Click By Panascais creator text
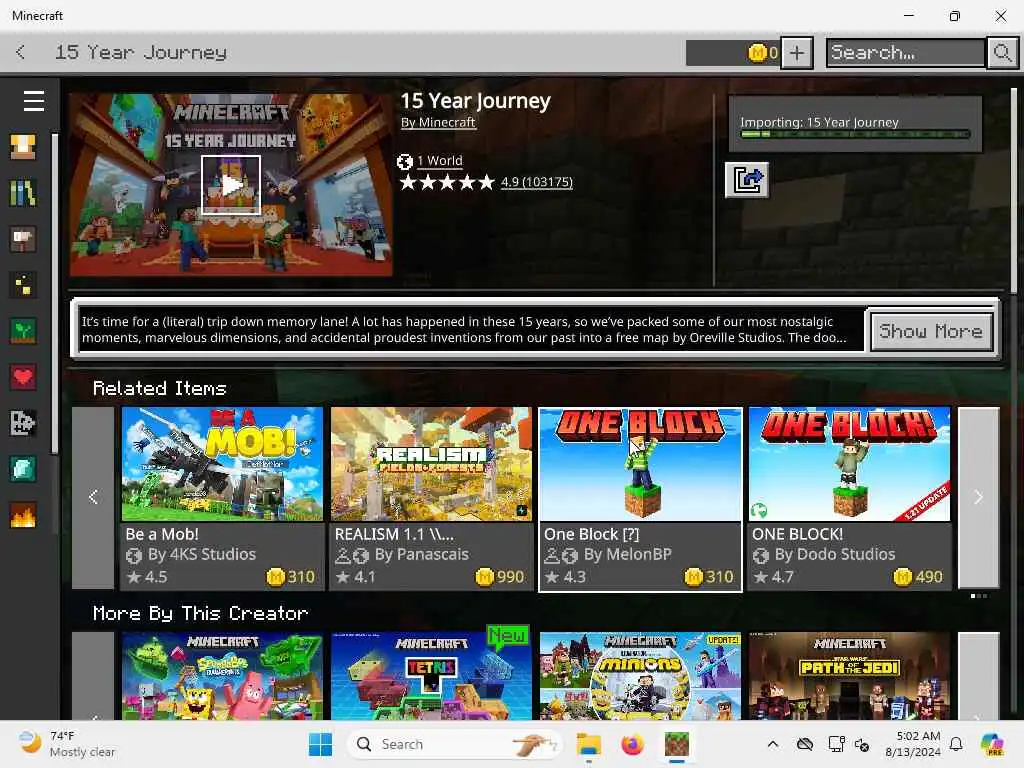 pyautogui.click(x=422, y=554)
